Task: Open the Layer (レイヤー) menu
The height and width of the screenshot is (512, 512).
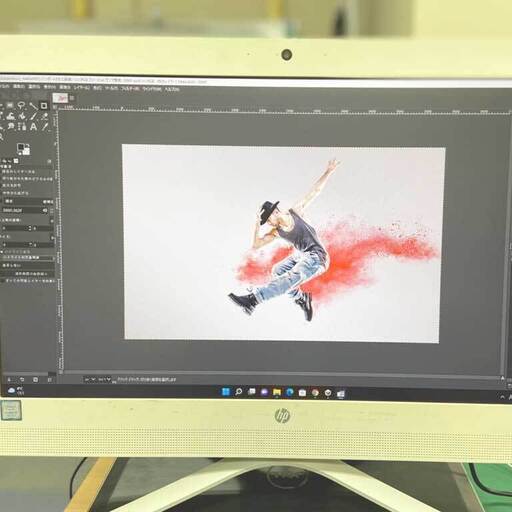Action: 81,88
